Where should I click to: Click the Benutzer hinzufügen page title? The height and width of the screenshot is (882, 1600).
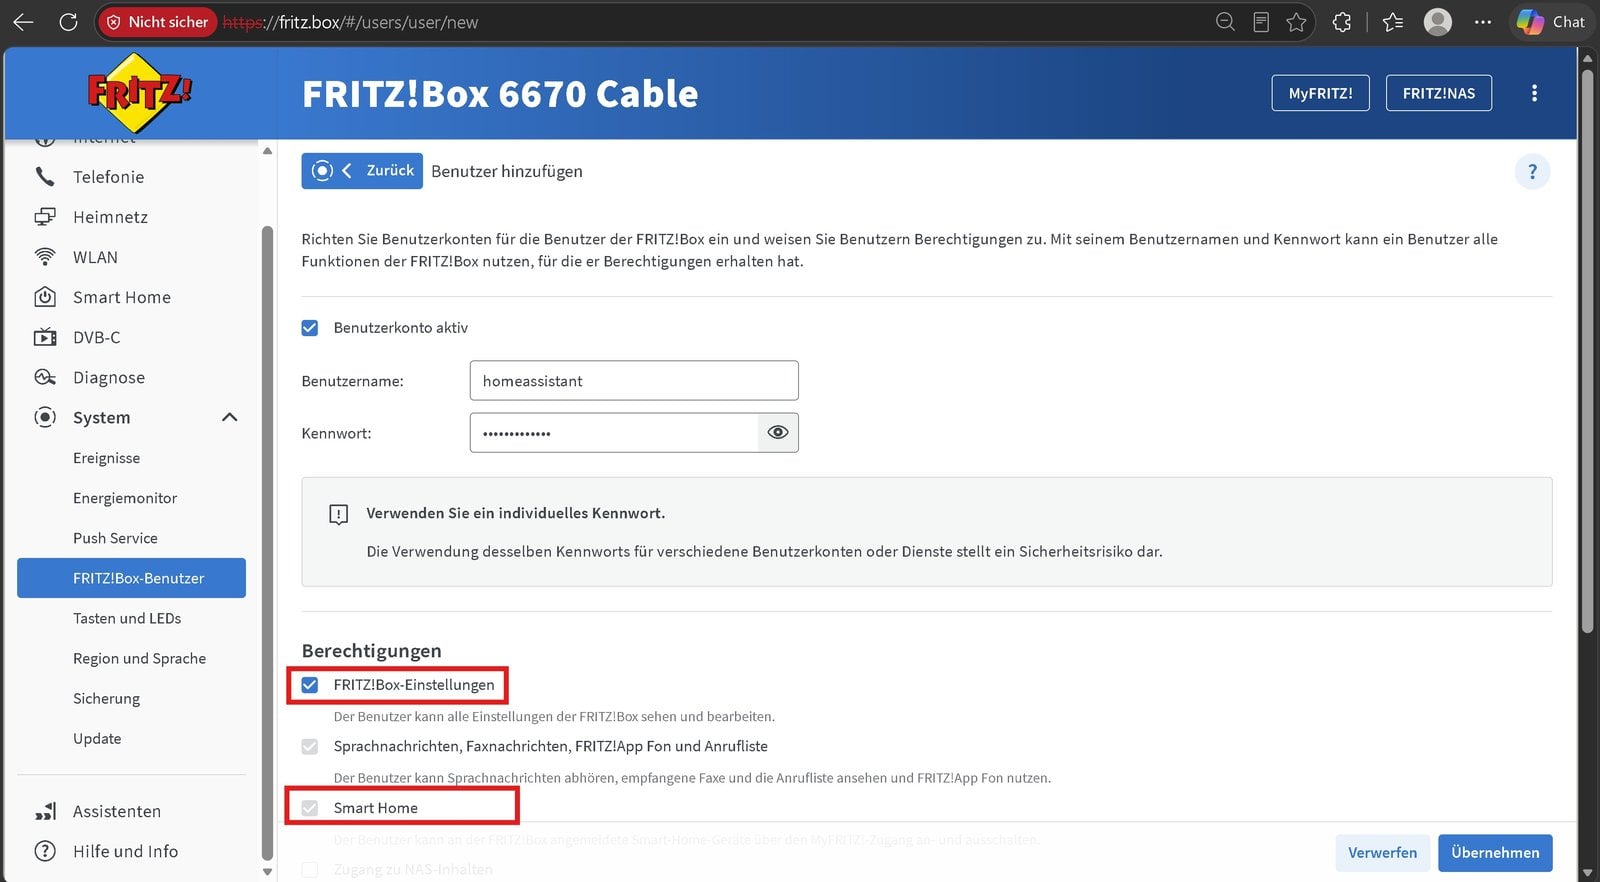(x=507, y=171)
